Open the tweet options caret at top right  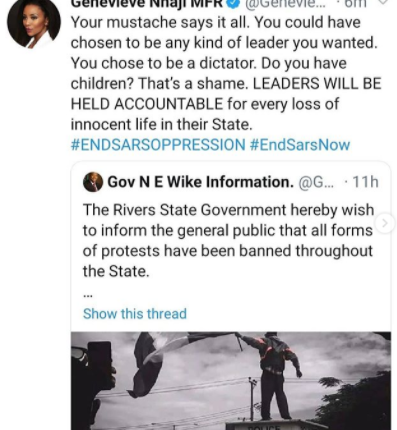(384, 2)
